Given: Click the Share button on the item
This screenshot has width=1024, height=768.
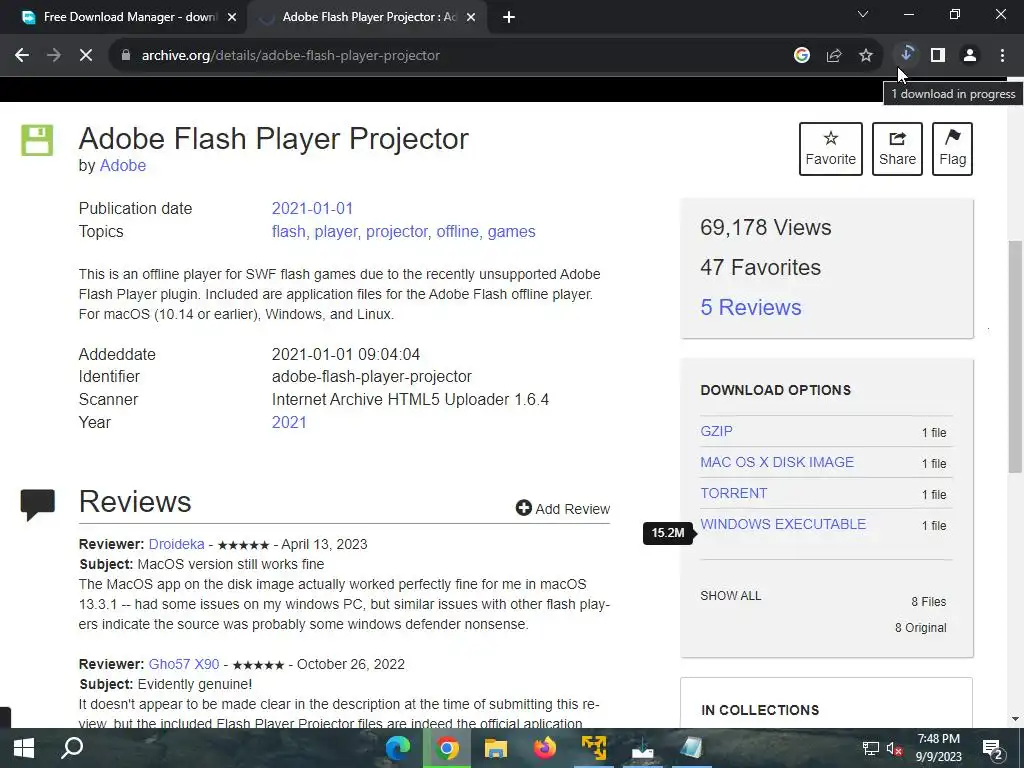Looking at the screenshot, I should click(x=897, y=149).
